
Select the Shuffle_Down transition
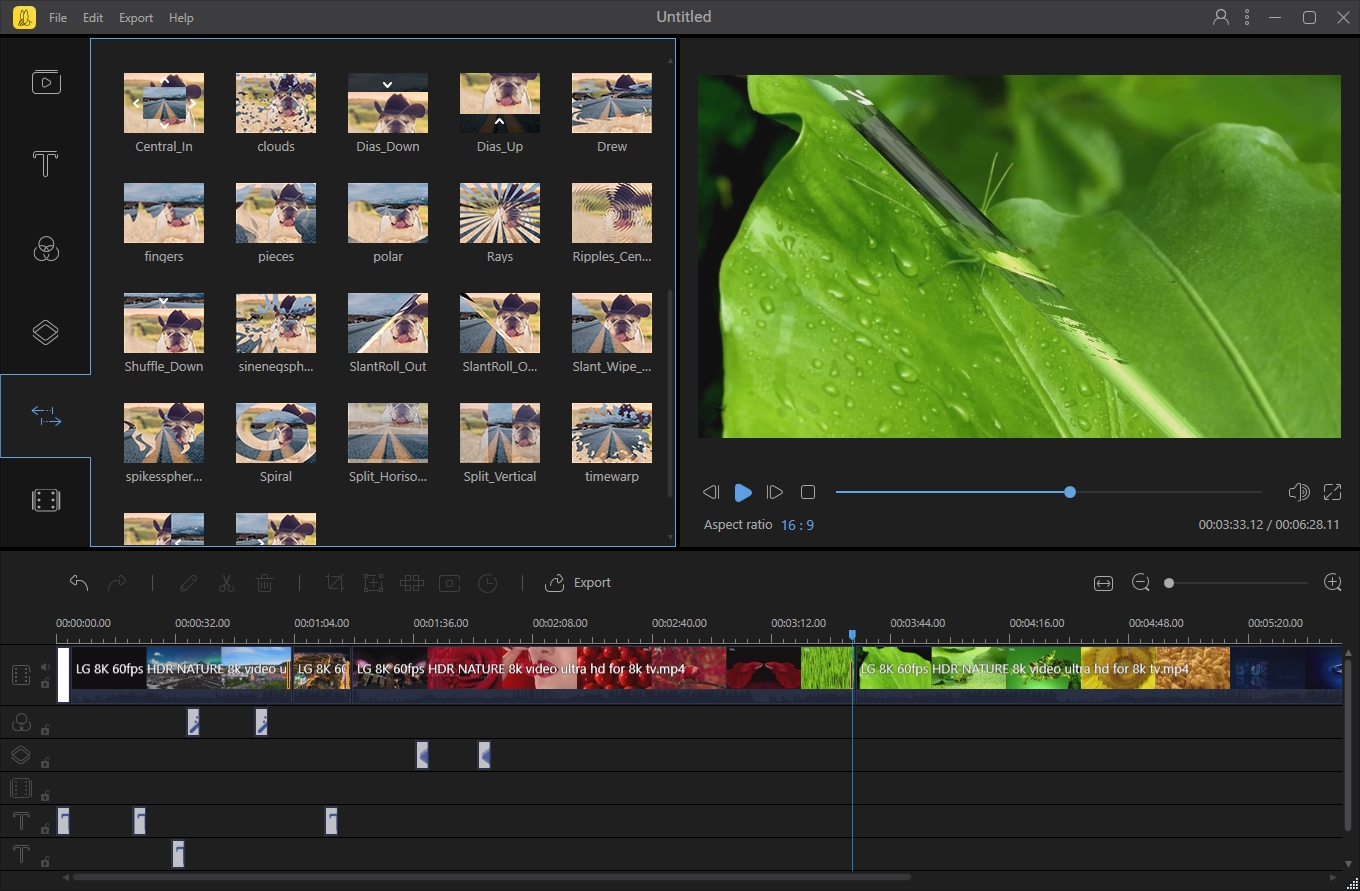tap(164, 333)
